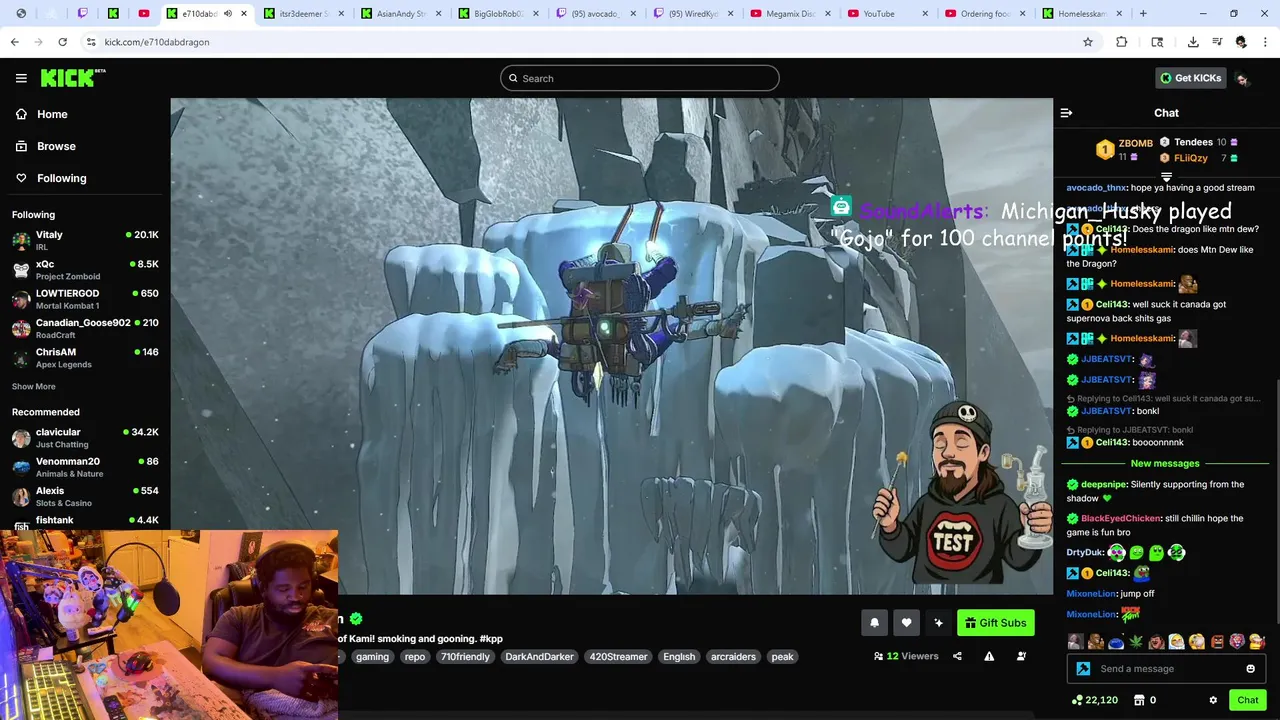Jump to New messages in chat
The height and width of the screenshot is (720, 1280).
1164,463
